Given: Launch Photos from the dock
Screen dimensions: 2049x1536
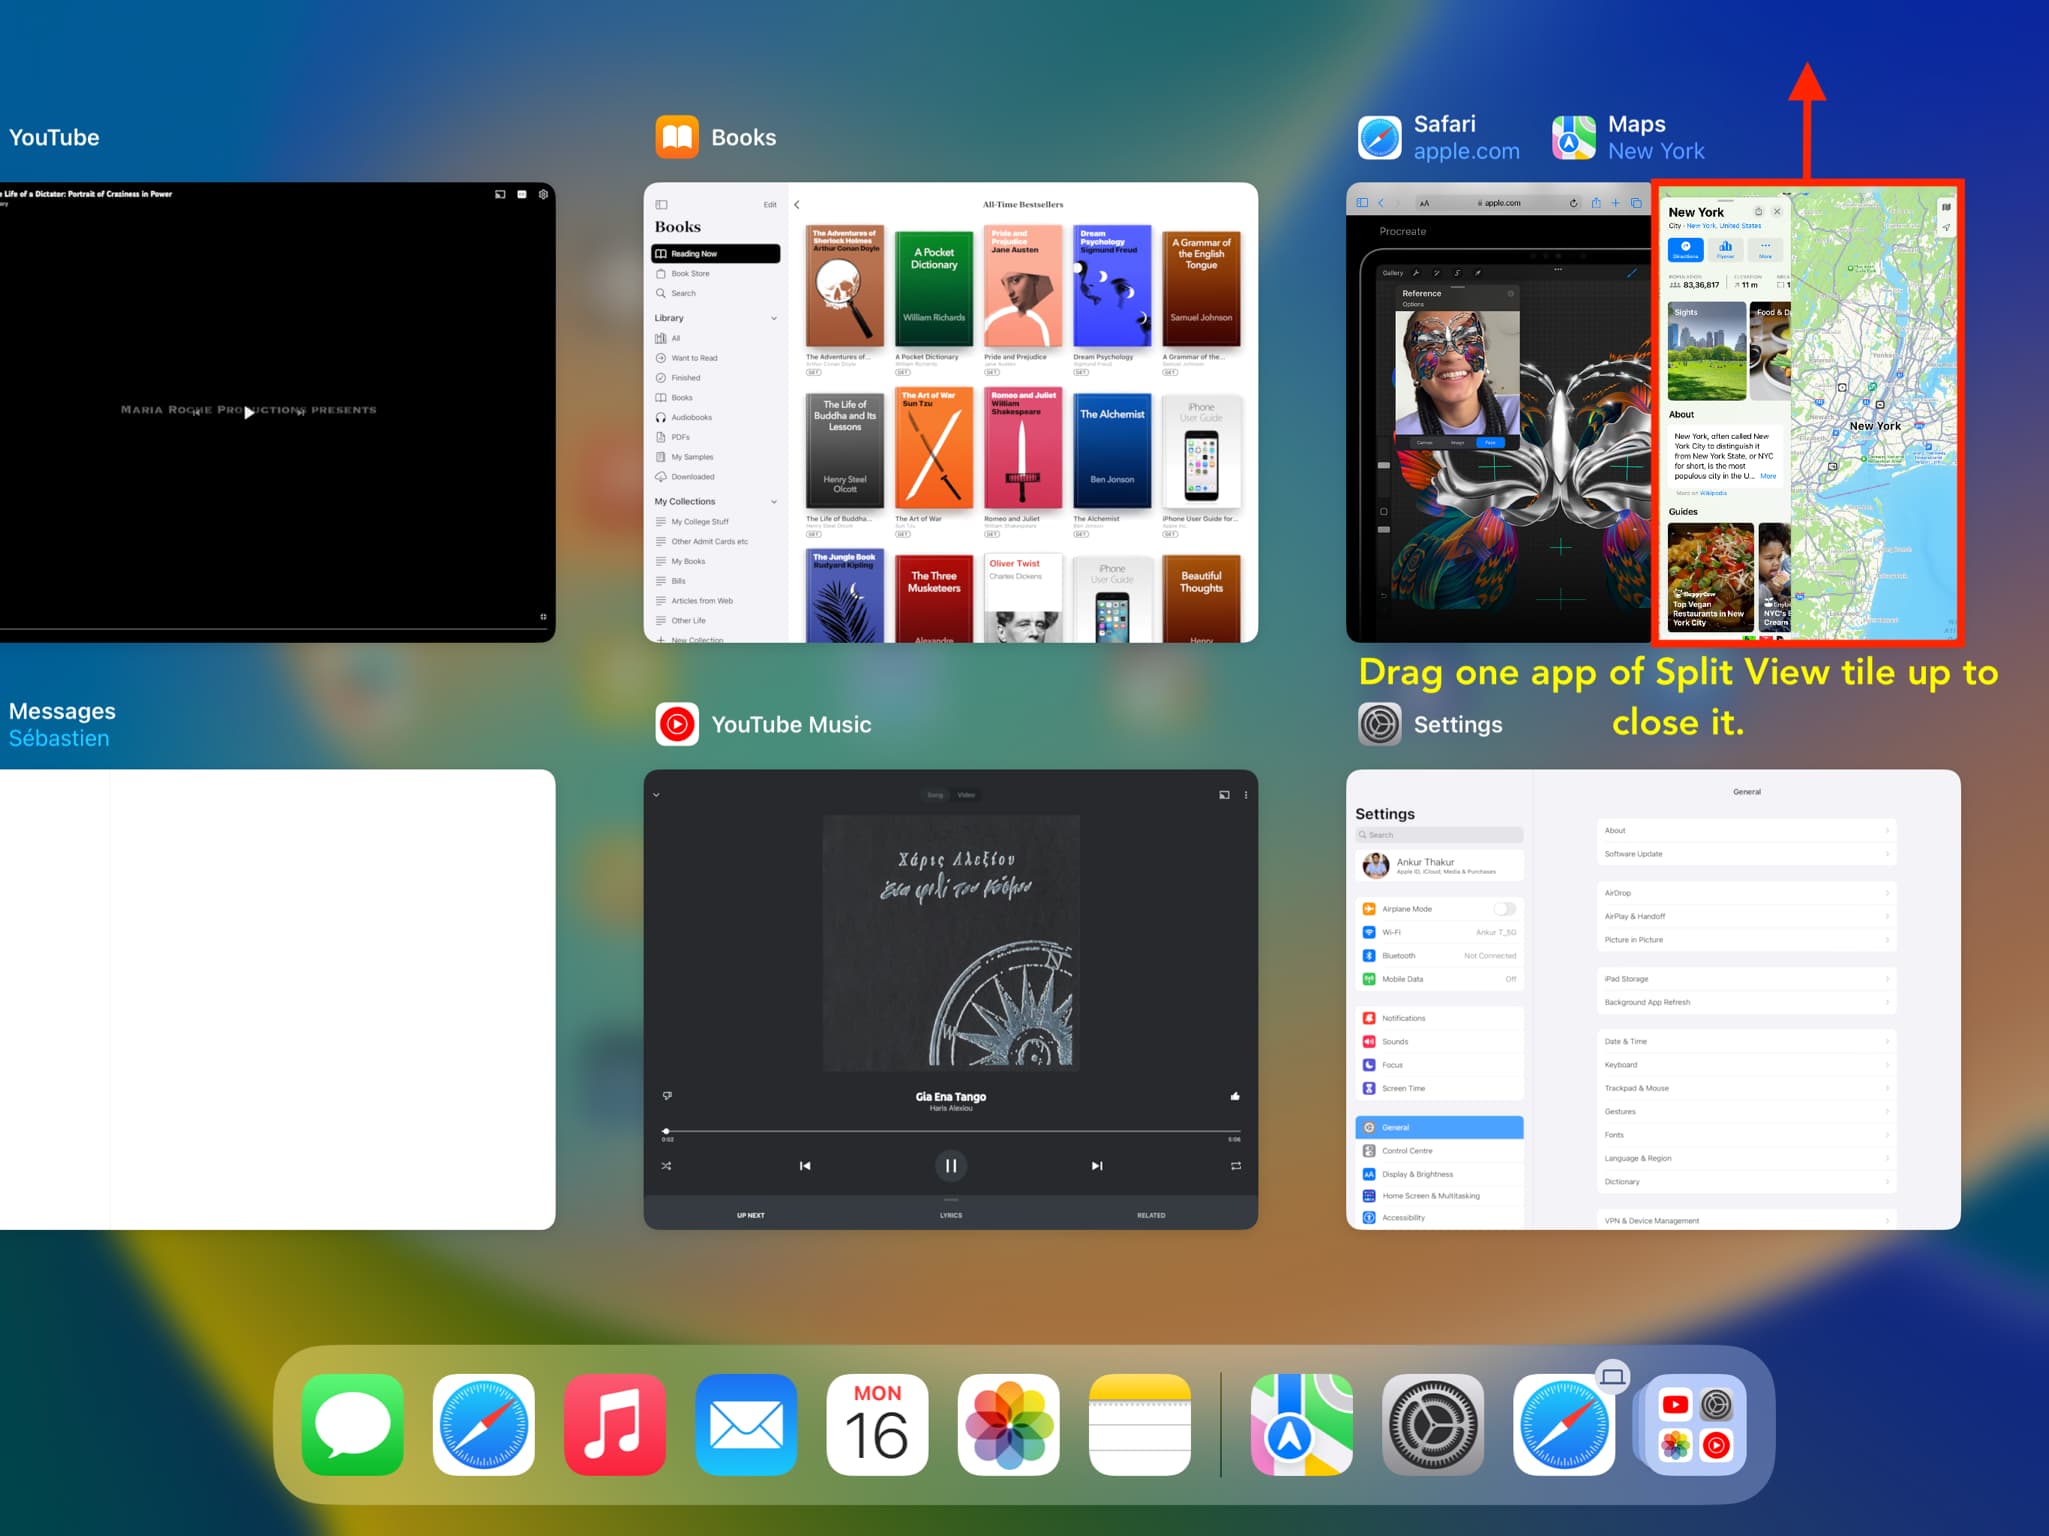Looking at the screenshot, I should point(1008,1424).
